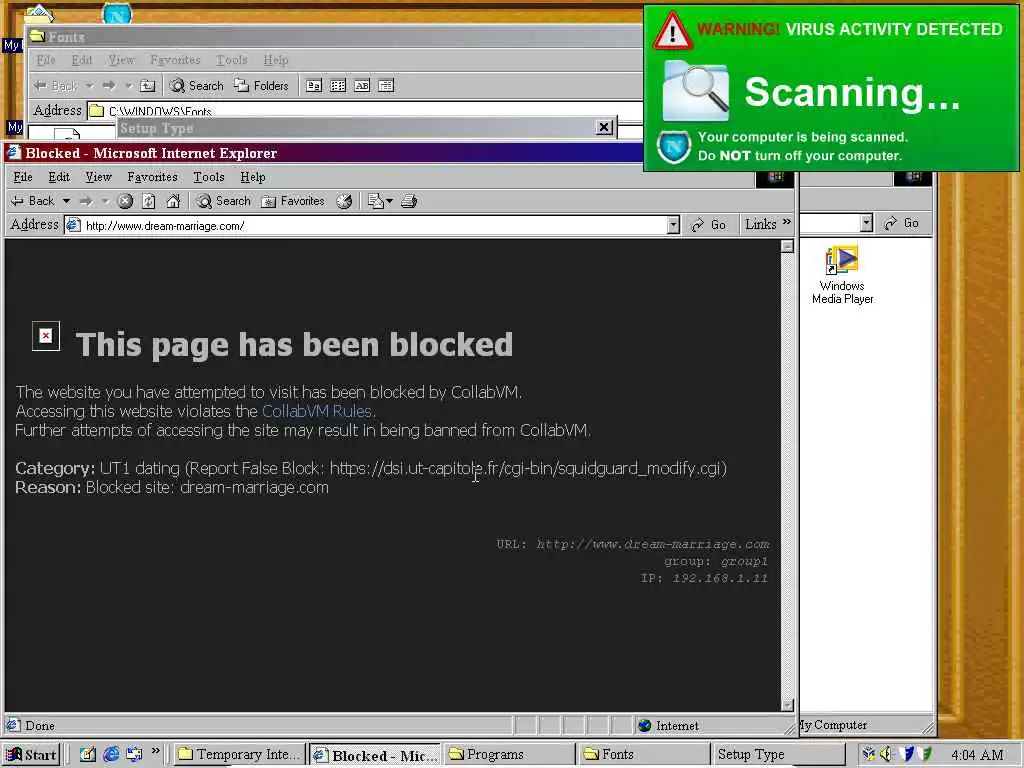Open the Start menu

pyautogui.click(x=31, y=754)
